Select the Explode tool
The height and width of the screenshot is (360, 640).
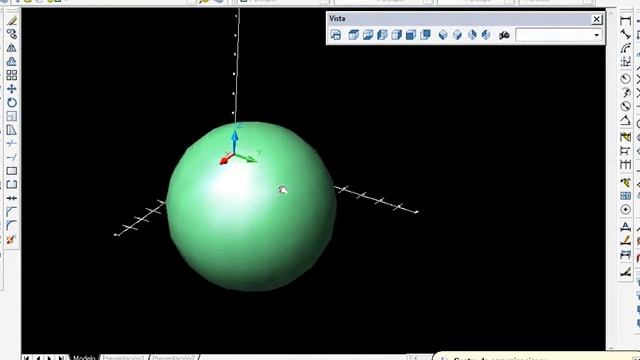11,240
